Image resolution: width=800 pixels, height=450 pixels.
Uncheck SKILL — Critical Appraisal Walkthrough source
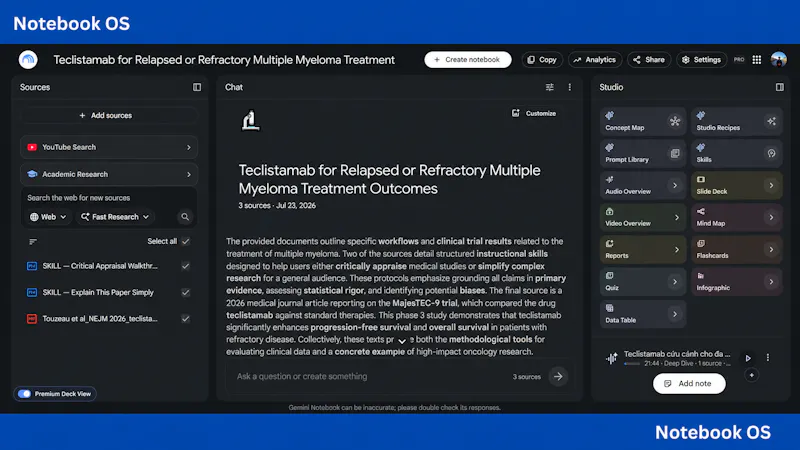coord(186,266)
